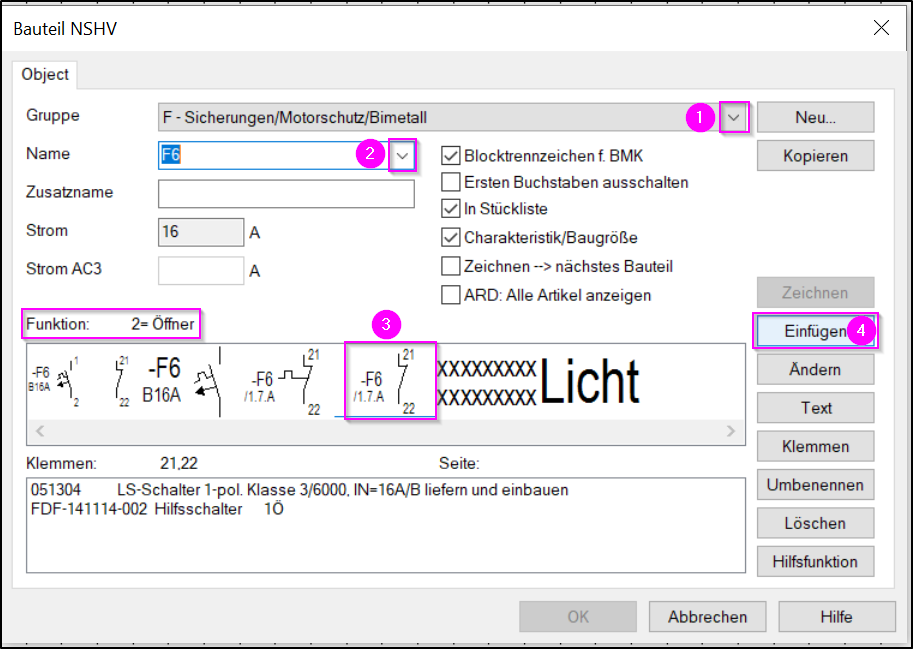Click the Abbrechen button

[x=707, y=617]
